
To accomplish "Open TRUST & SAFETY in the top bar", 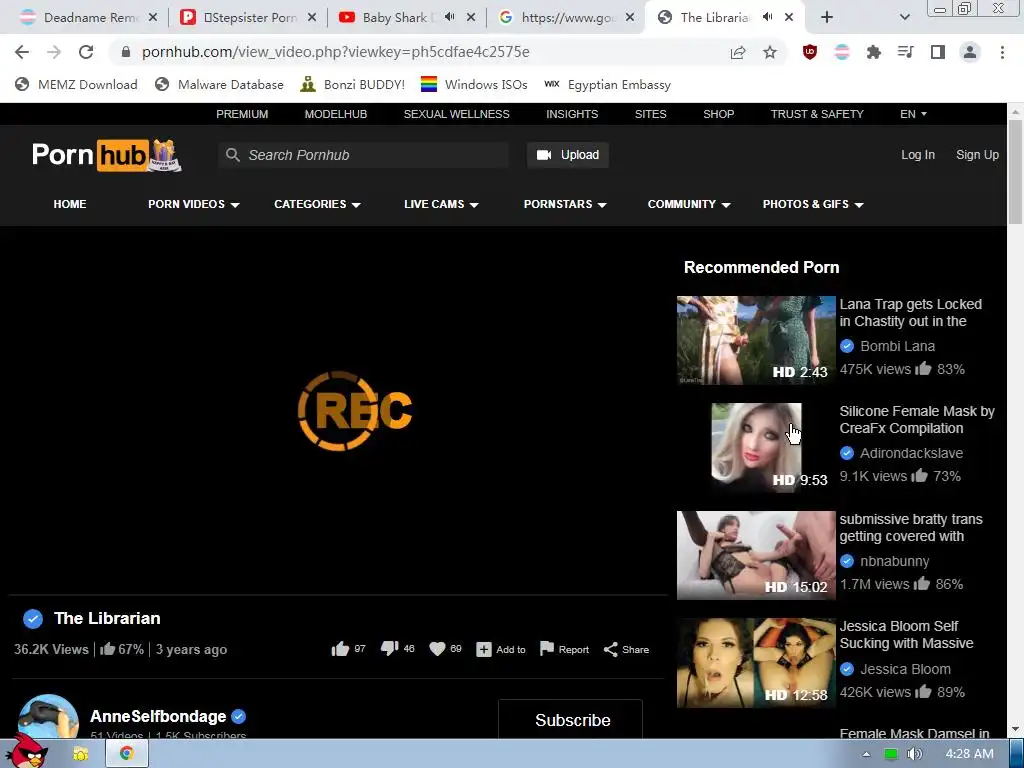I will click(817, 114).
